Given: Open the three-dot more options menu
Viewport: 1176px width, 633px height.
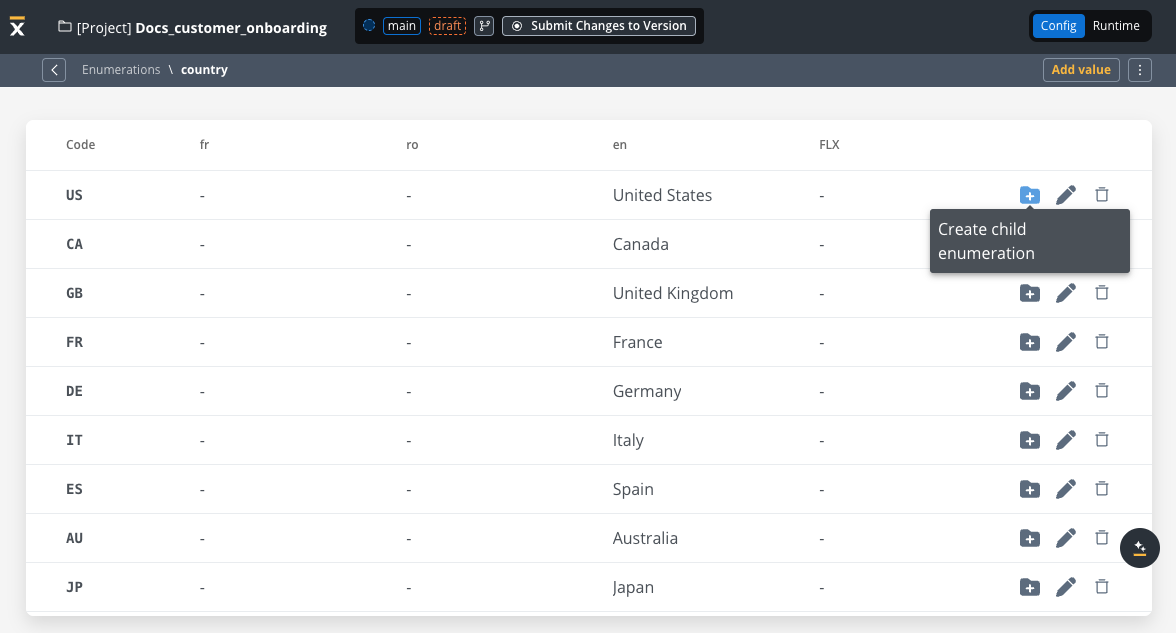Looking at the screenshot, I should tap(1139, 70).
